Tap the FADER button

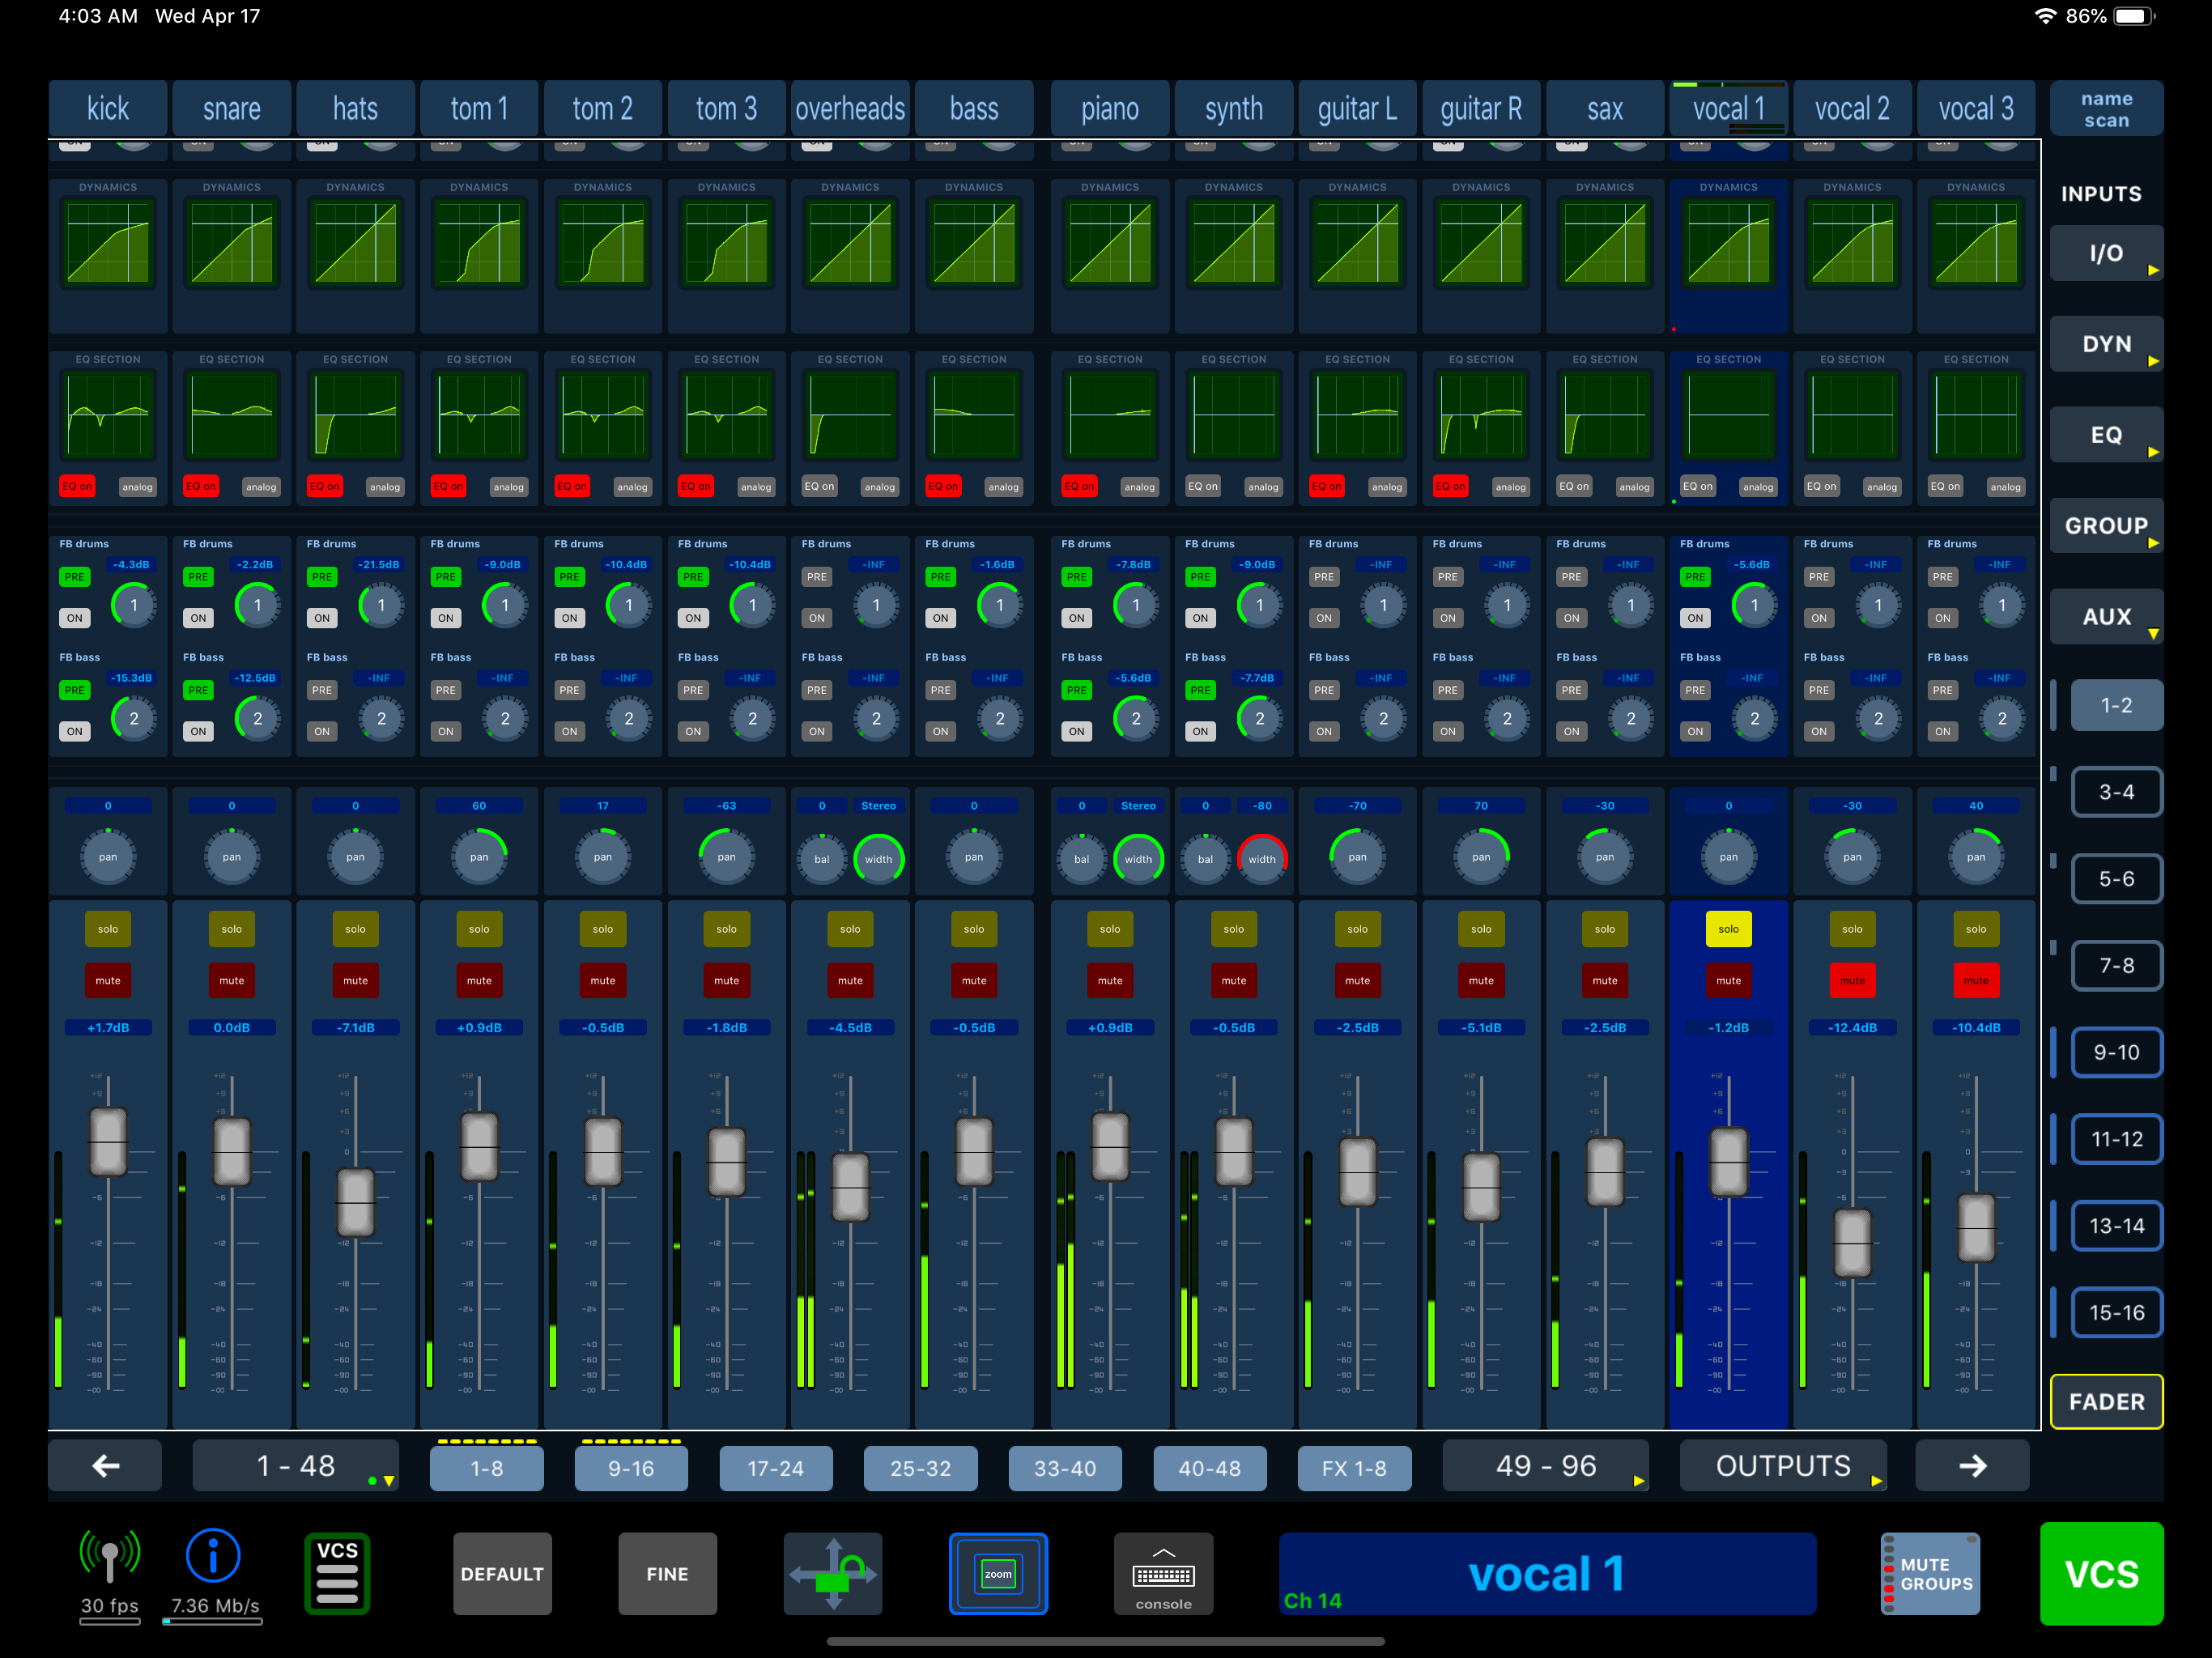point(2106,1402)
